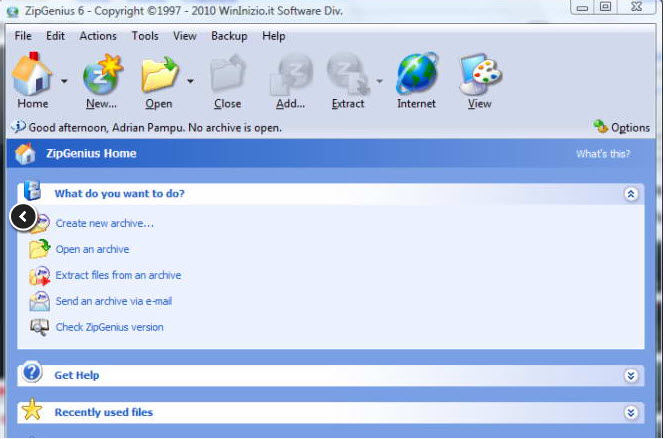Click the 'Check ZipGenius version' link
665x439 pixels.
pyautogui.click(x=109, y=327)
